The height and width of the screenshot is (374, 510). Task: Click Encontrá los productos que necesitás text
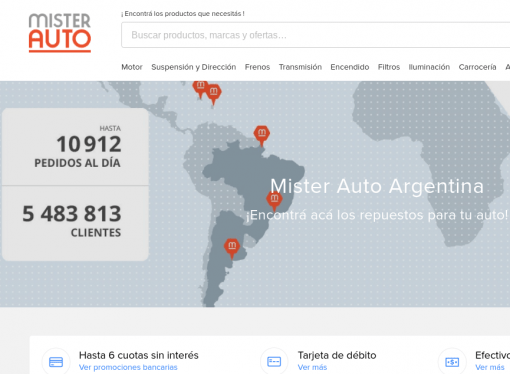(x=183, y=14)
